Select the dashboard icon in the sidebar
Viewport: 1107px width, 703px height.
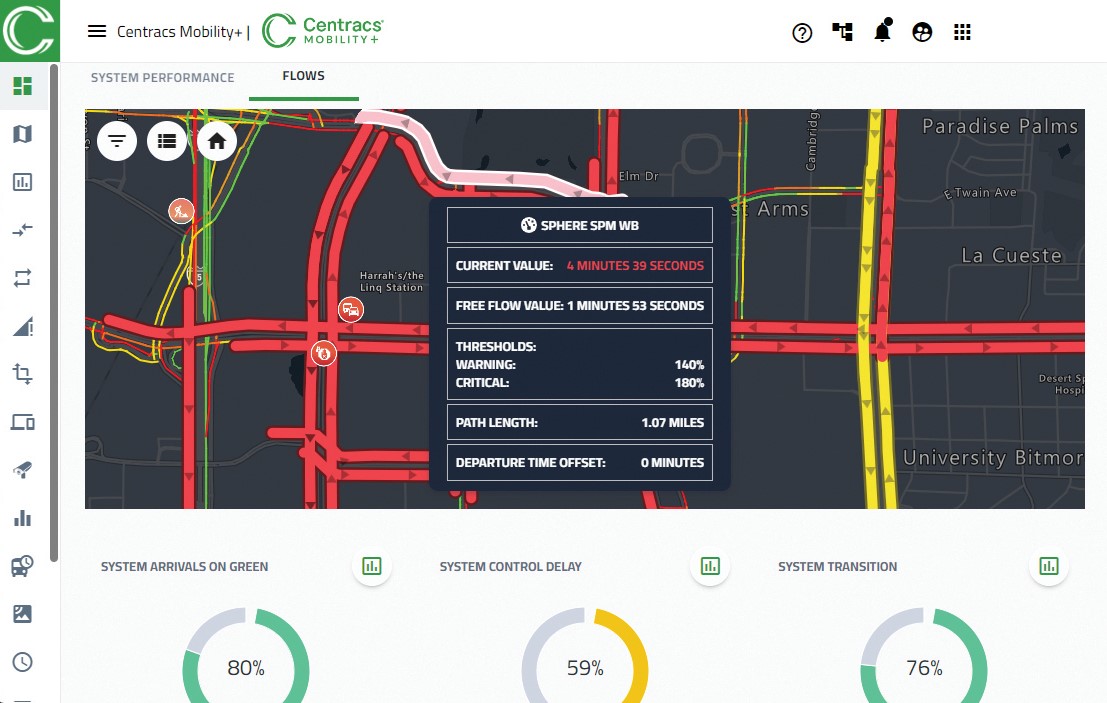pyautogui.click(x=22, y=86)
